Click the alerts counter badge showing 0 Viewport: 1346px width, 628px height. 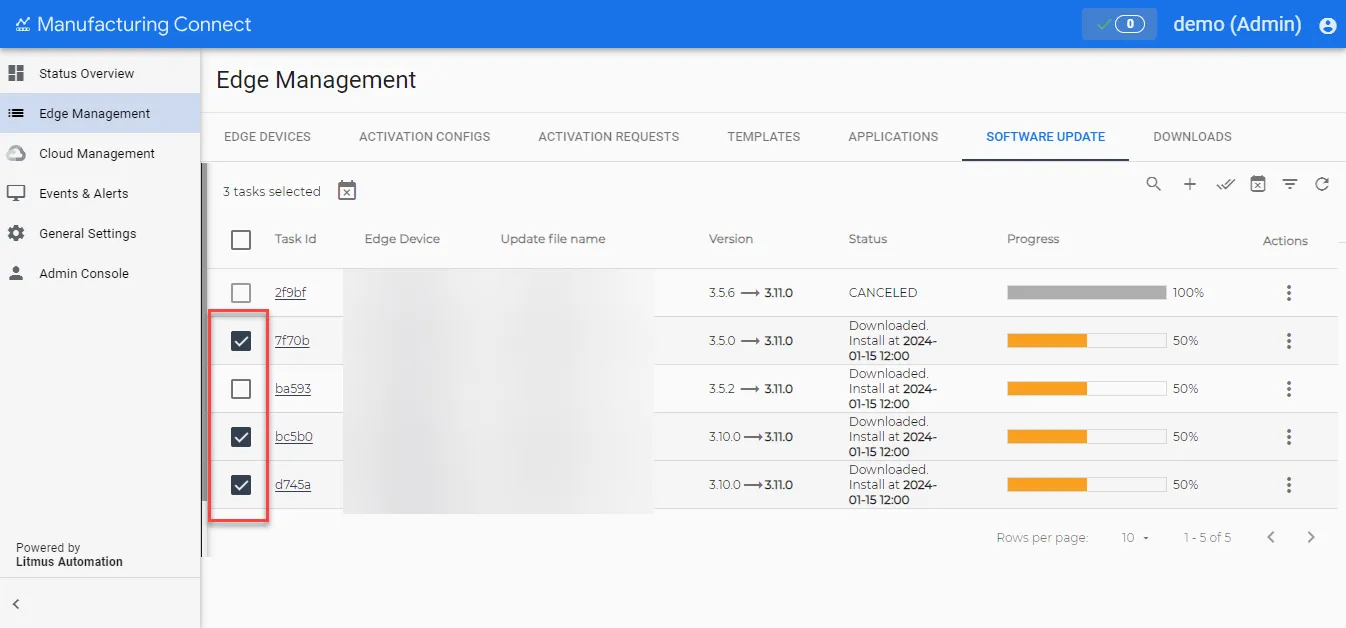[1119, 24]
